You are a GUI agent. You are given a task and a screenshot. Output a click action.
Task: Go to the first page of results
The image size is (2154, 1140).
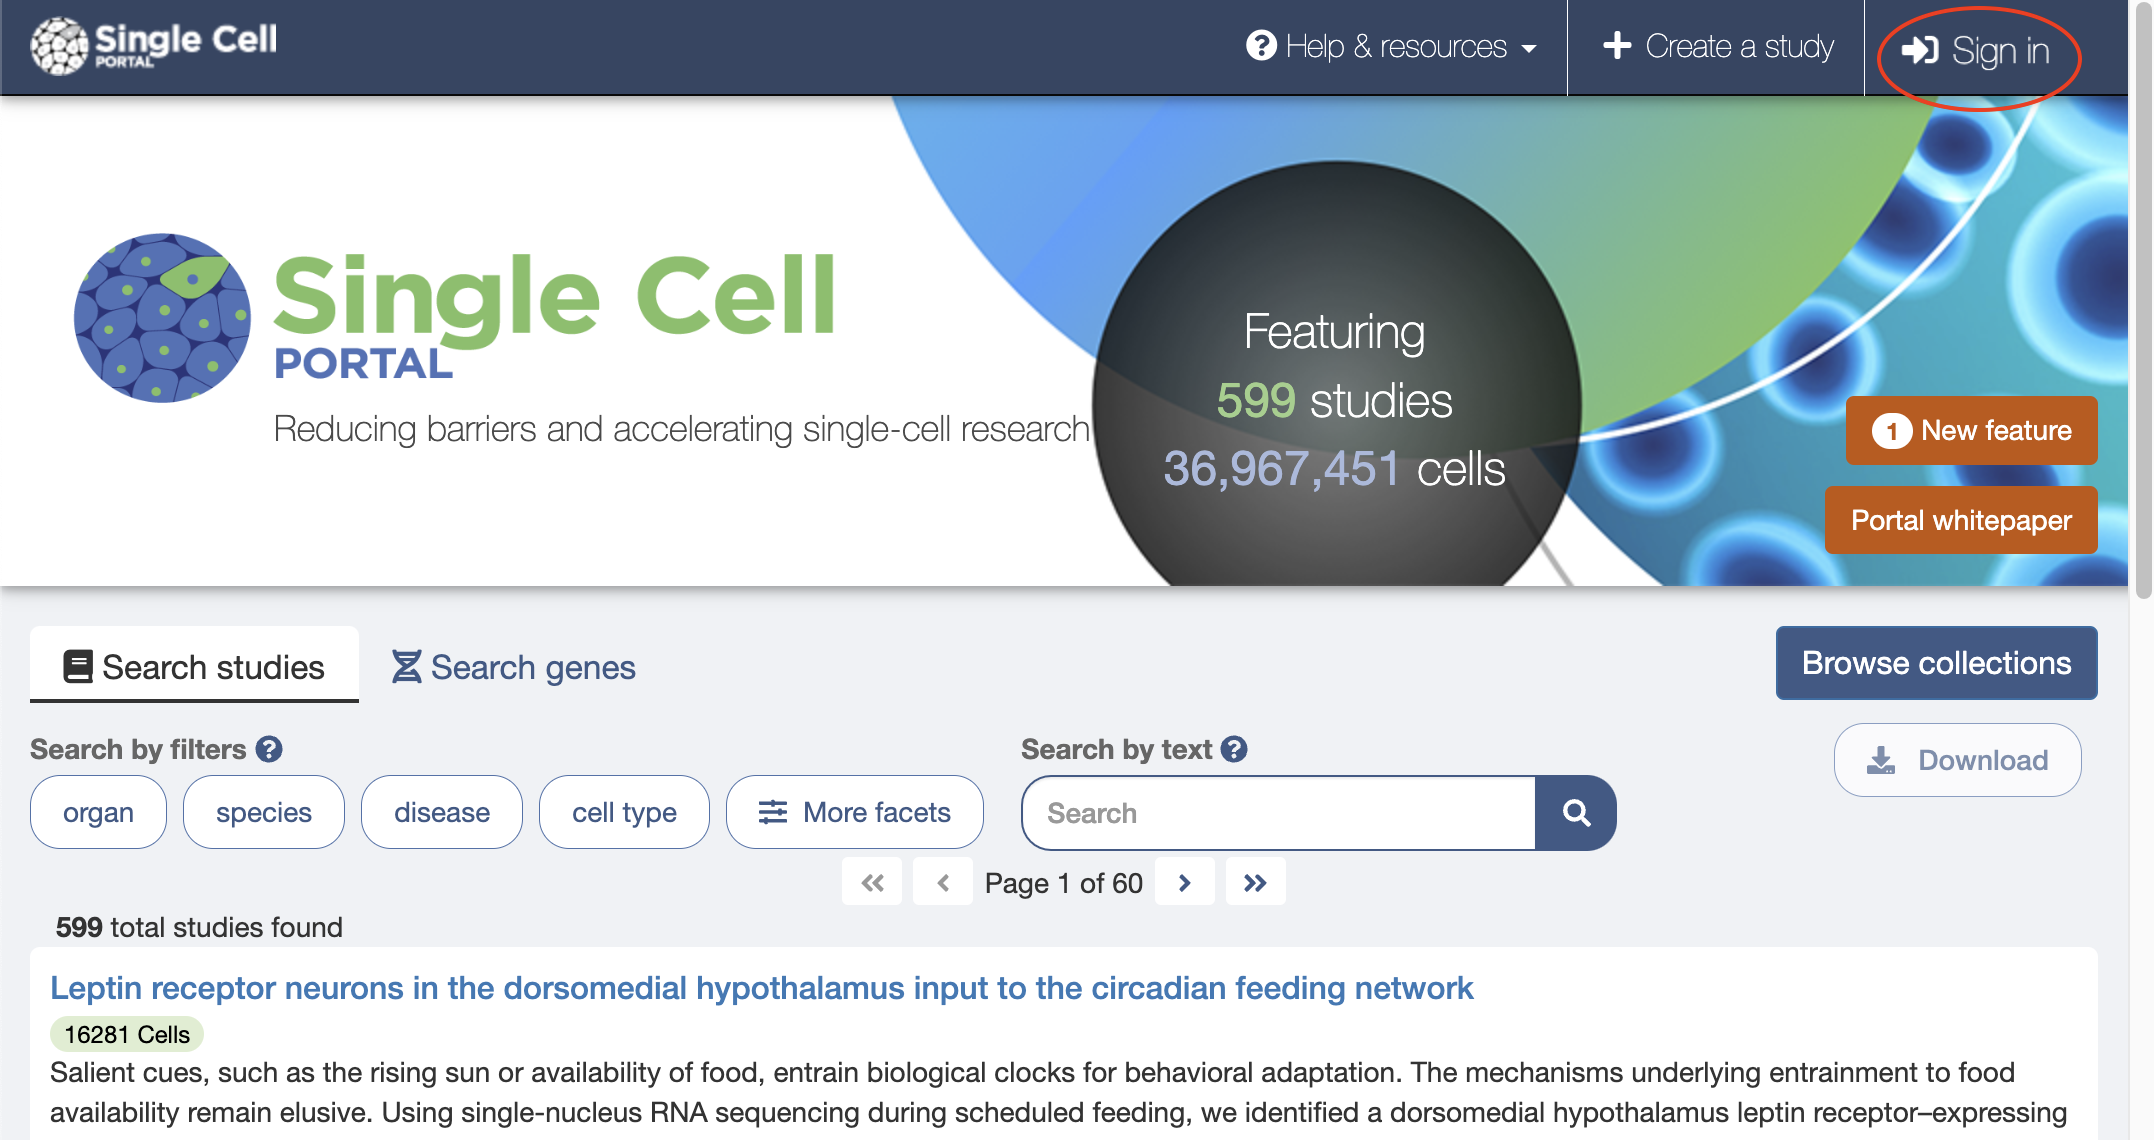[x=872, y=882]
